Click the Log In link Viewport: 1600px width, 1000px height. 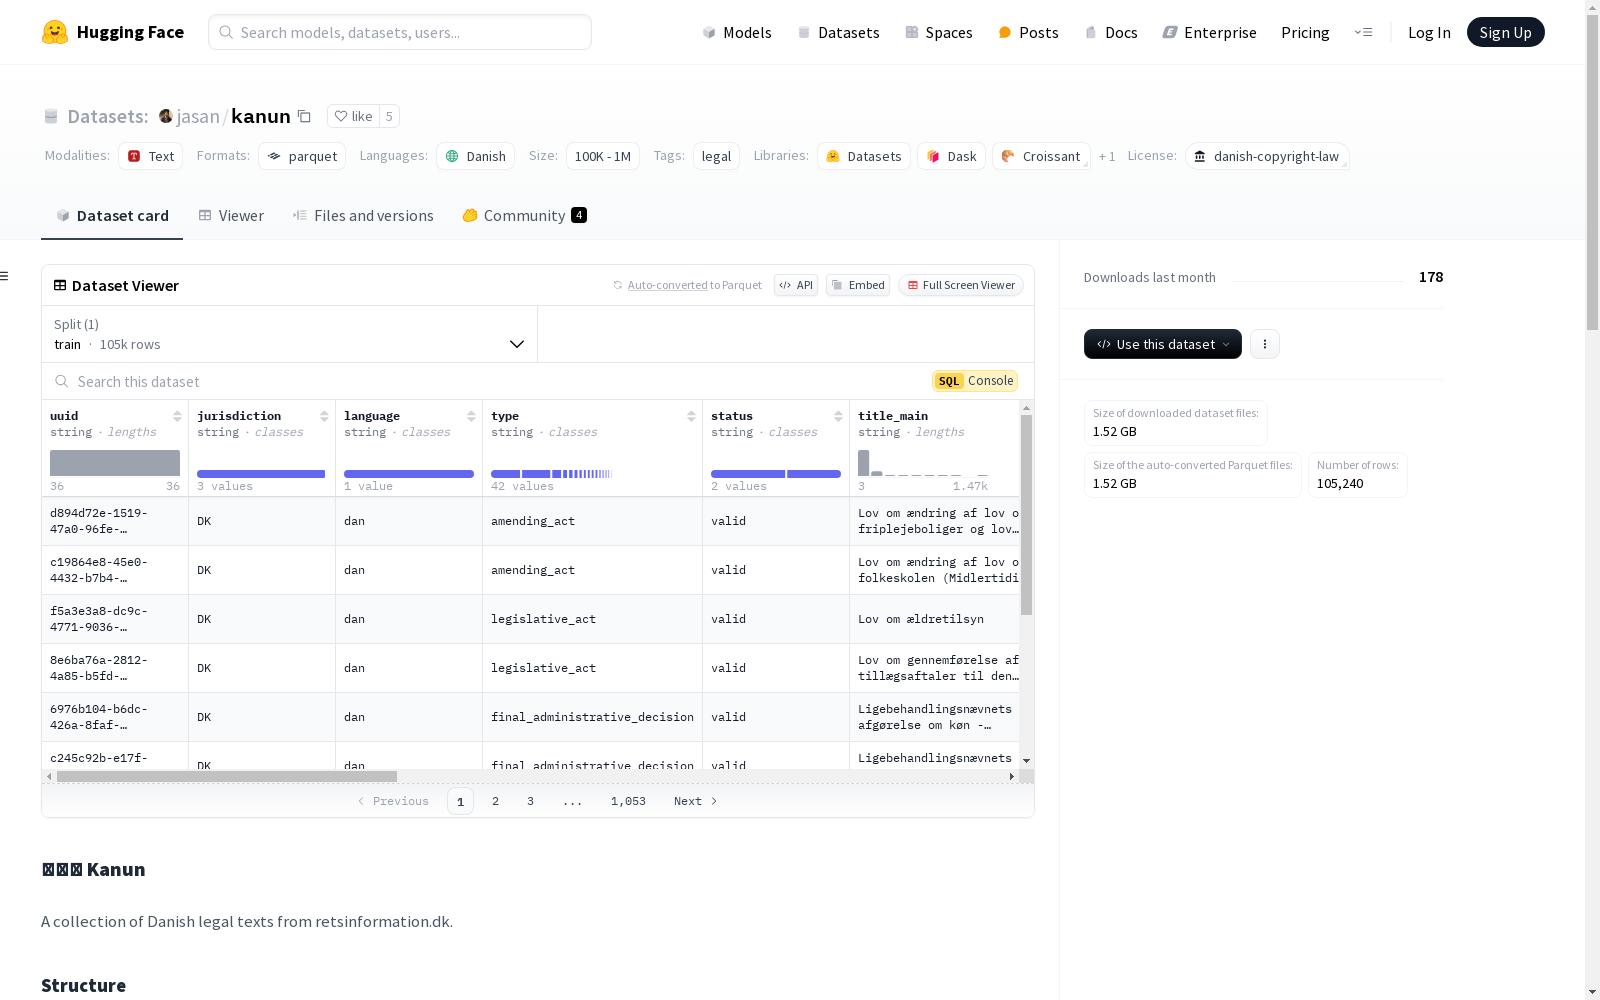[x=1429, y=32]
